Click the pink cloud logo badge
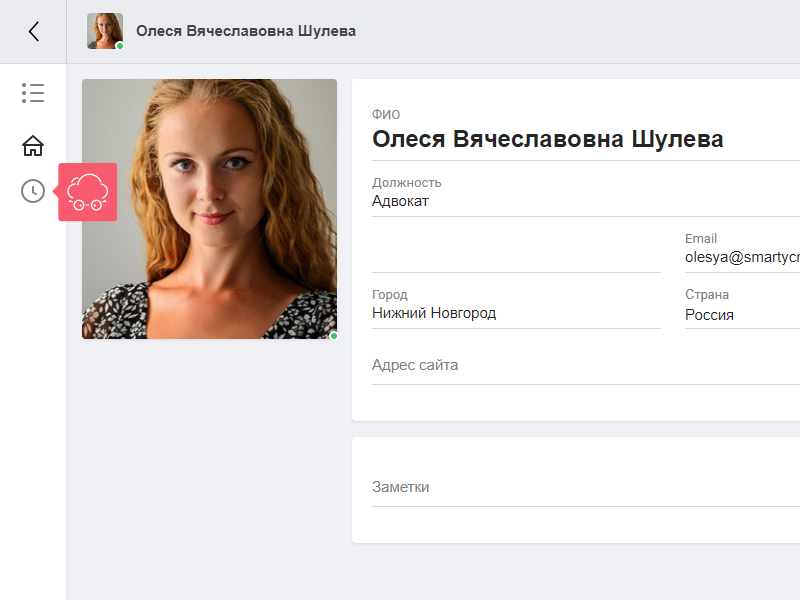Viewport: 800px width, 600px height. (x=87, y=192)
